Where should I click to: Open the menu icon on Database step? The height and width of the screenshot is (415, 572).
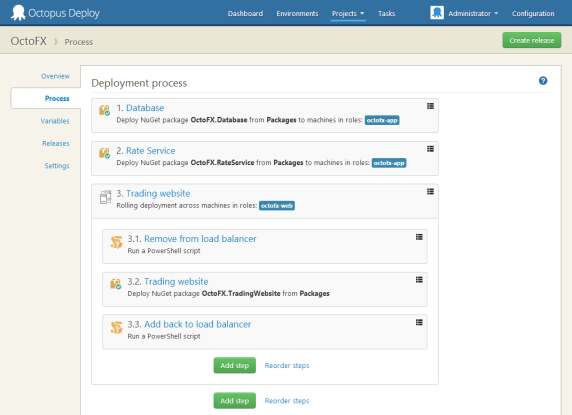pyautogui.click(x=430, y=106)
